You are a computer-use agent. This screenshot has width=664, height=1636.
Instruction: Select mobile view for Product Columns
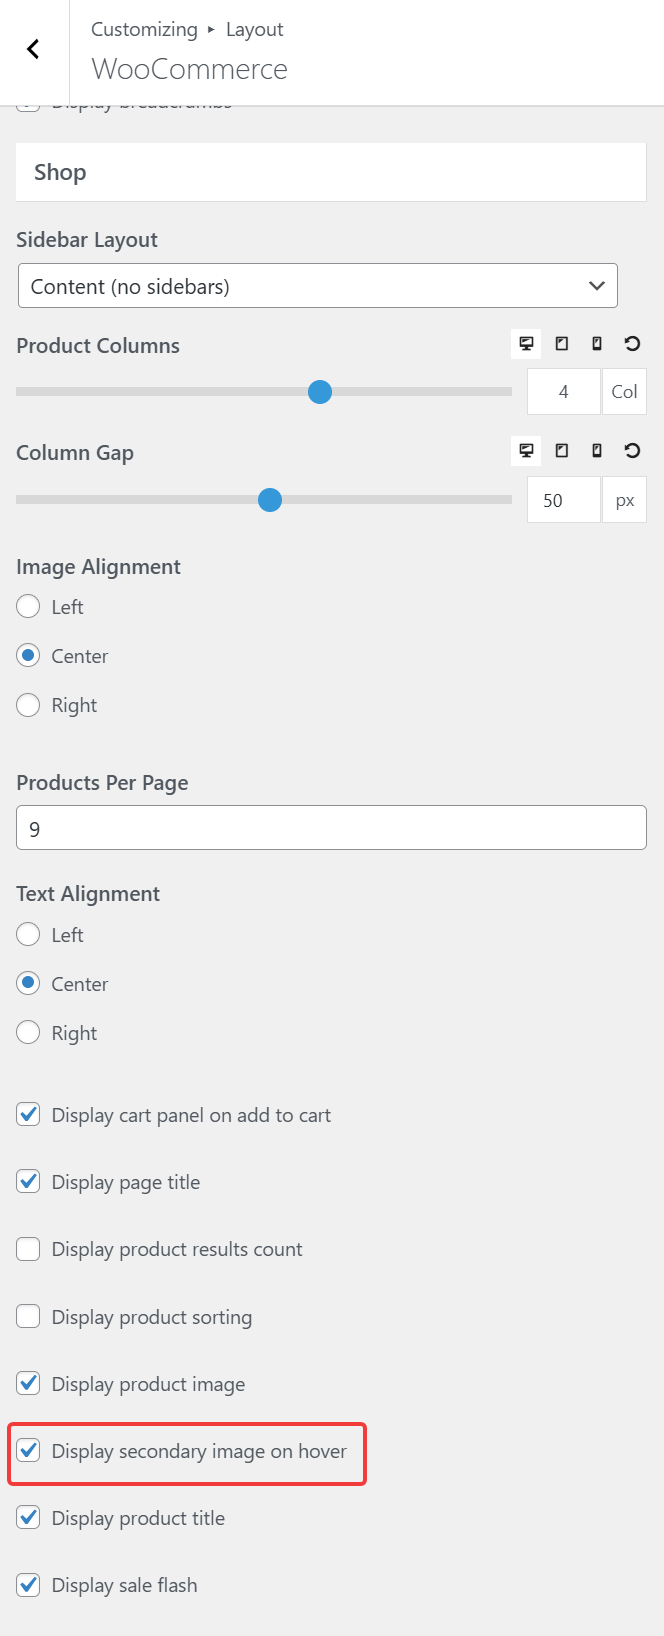597,344
